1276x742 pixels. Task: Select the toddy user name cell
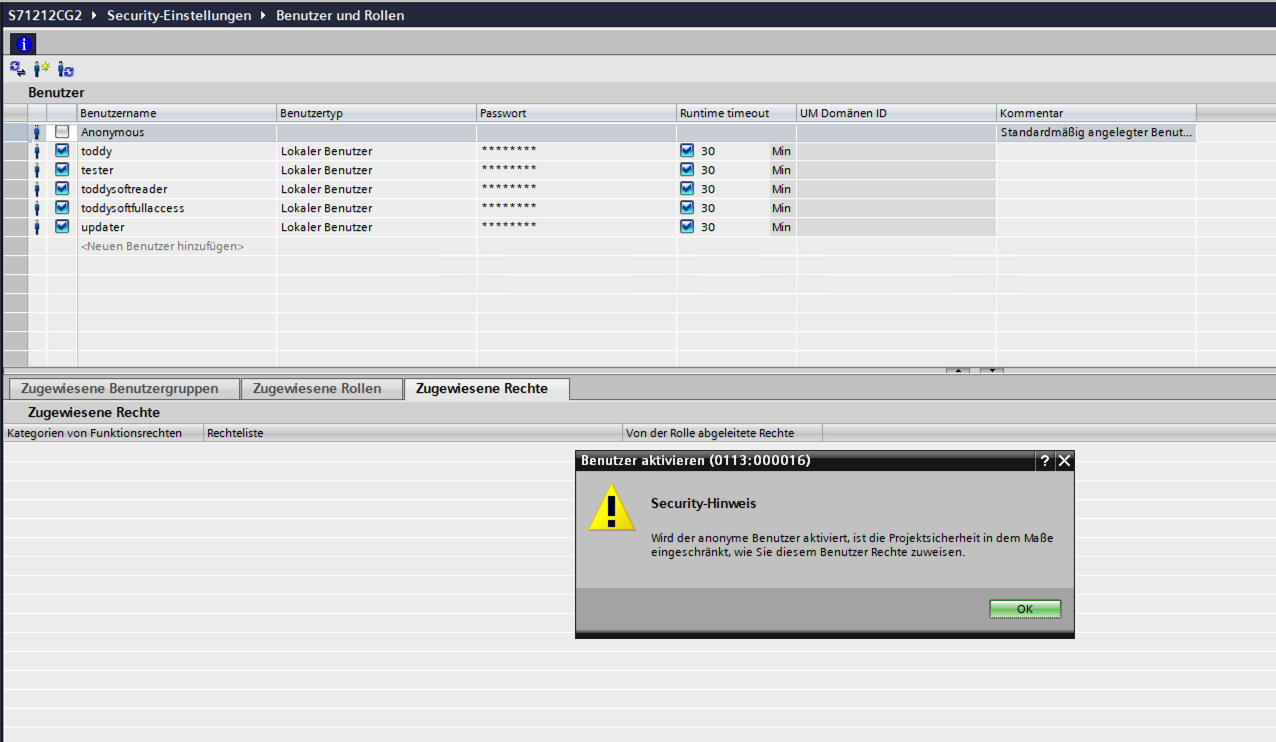[177, 151]
